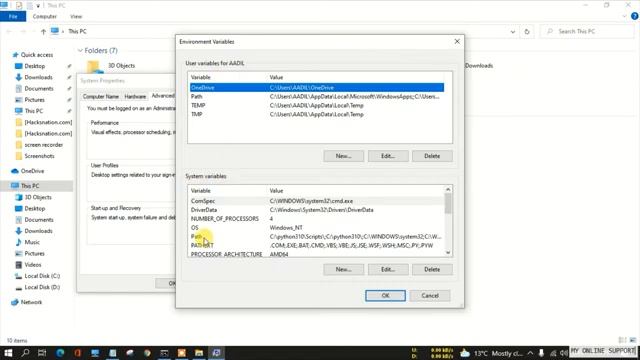Screen dimensions: 640x360
Task: Select the ComSpec system variable
Action: click(317, 201)
